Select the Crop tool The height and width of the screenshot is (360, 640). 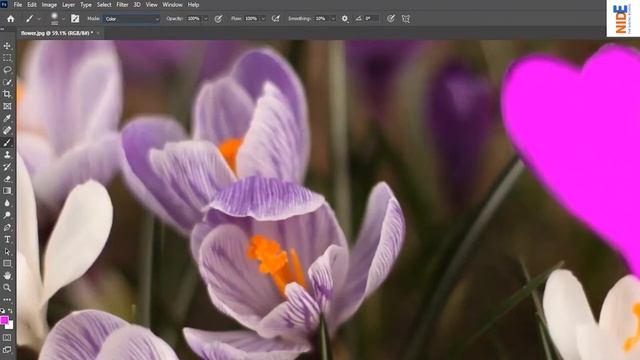[7, 94]
